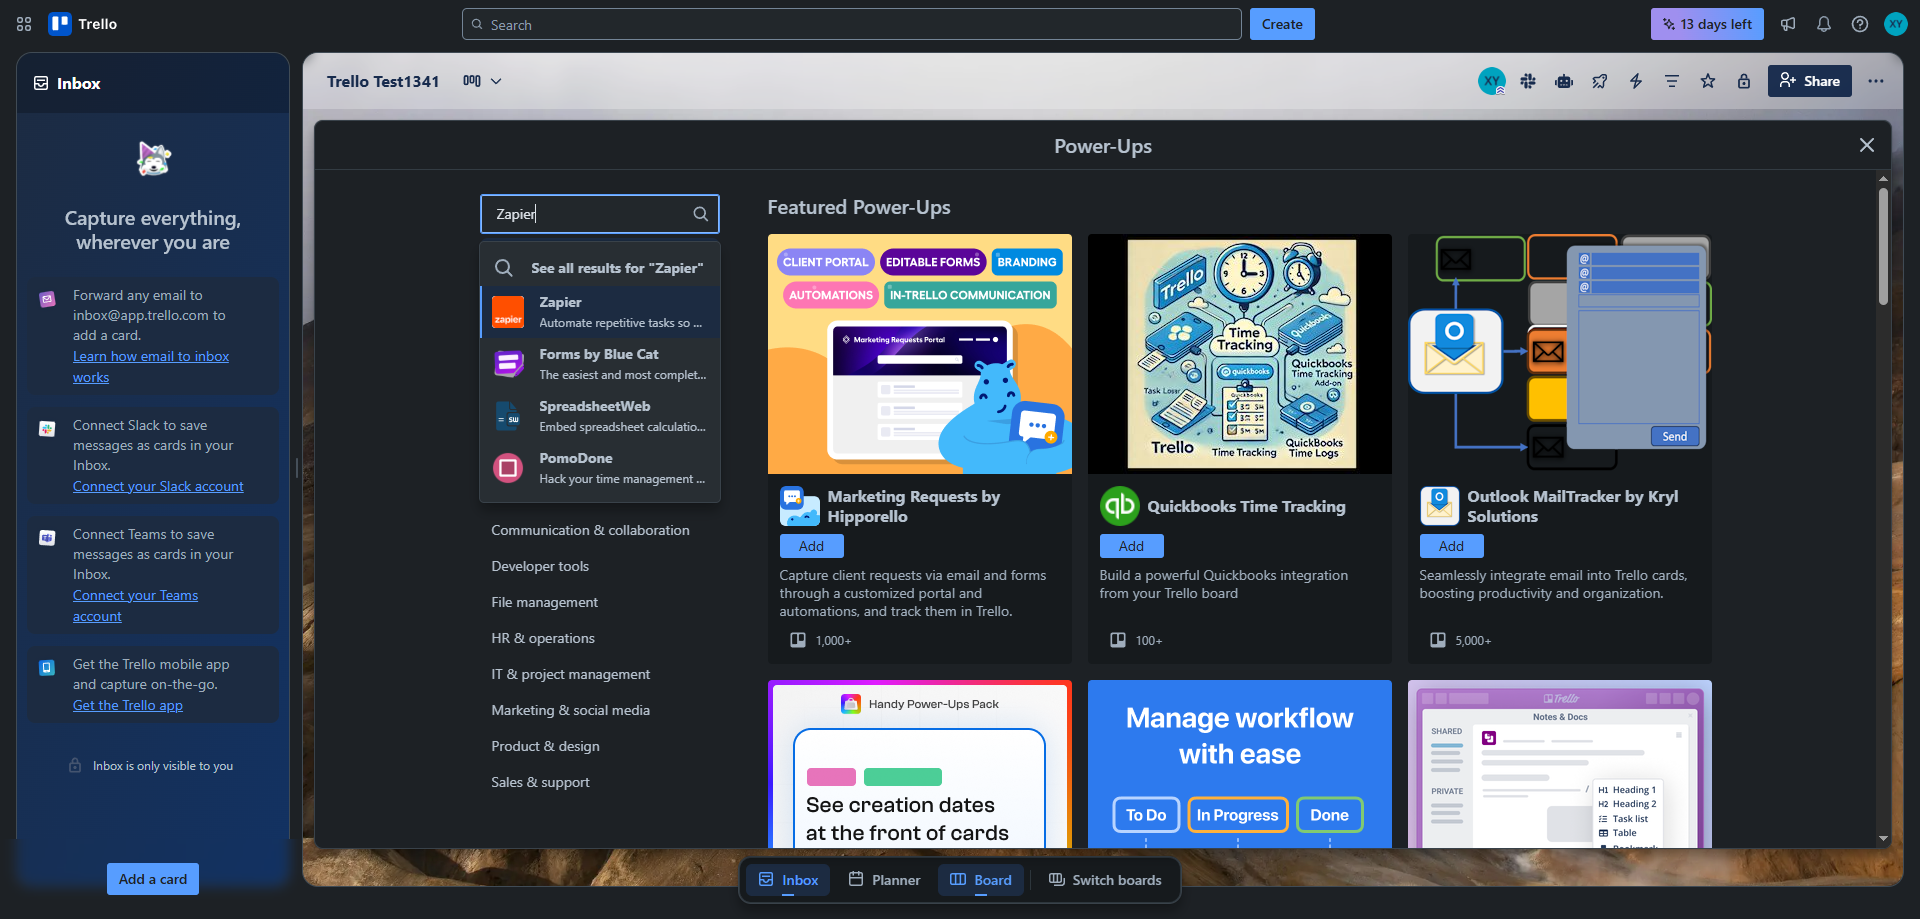The height and width of the screenshot is (919, 1920).
Task: Switch to the Inbox tab in bottom bar
Action: pos(789,880)
